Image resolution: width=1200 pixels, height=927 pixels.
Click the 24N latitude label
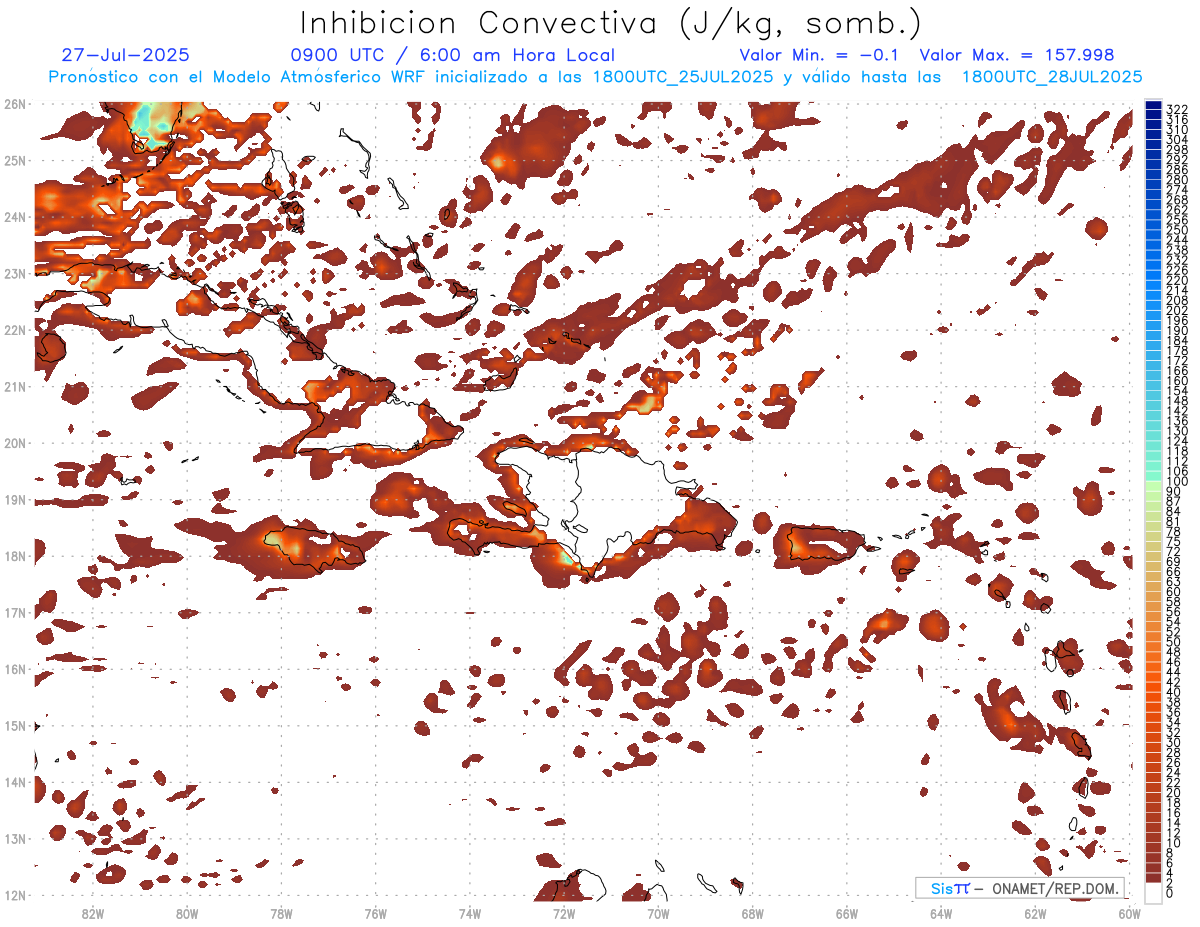15,216
